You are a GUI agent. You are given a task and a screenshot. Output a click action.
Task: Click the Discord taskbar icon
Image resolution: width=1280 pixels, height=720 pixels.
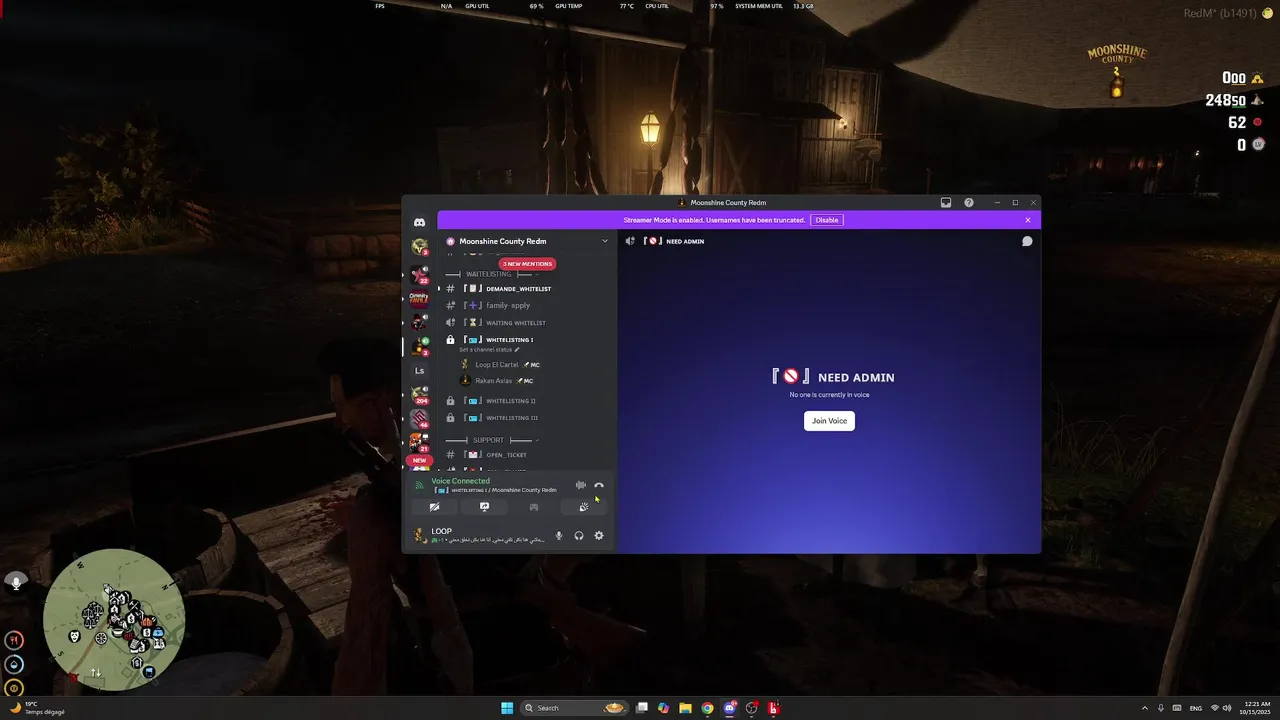tap(730, 708)
